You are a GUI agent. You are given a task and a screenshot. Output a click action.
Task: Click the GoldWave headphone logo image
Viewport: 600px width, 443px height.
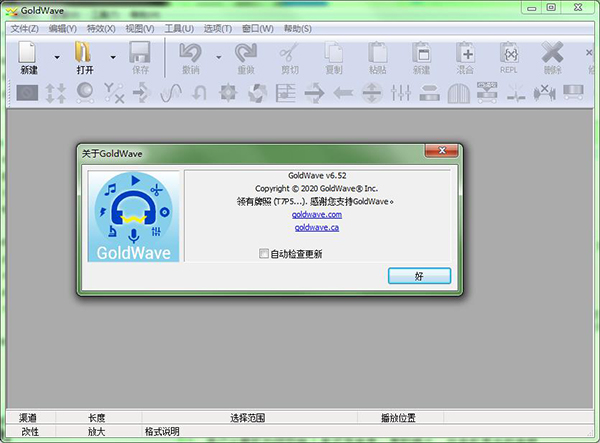tap(134, 217)
